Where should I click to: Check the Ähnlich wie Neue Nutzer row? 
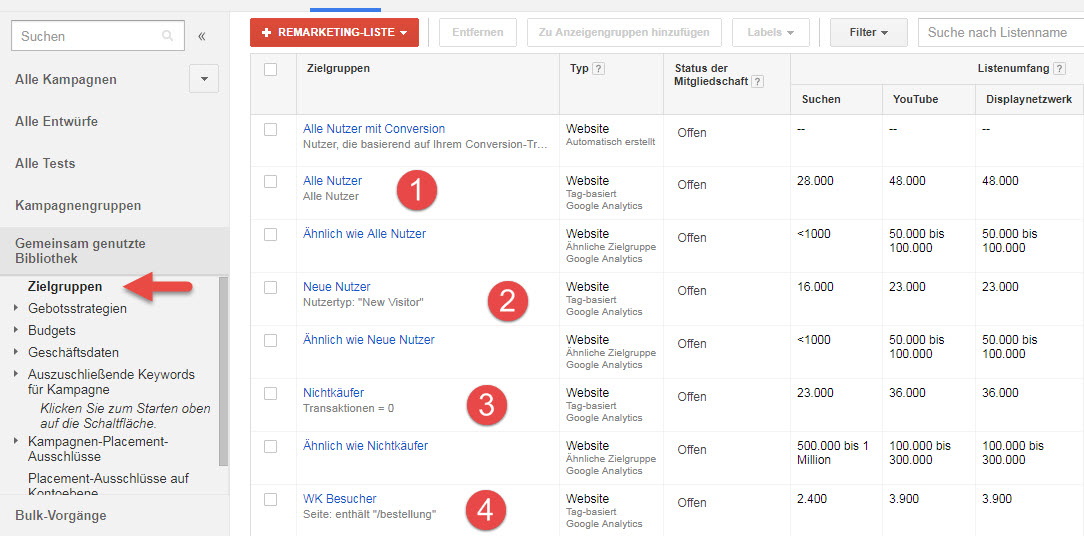[270, 340]
